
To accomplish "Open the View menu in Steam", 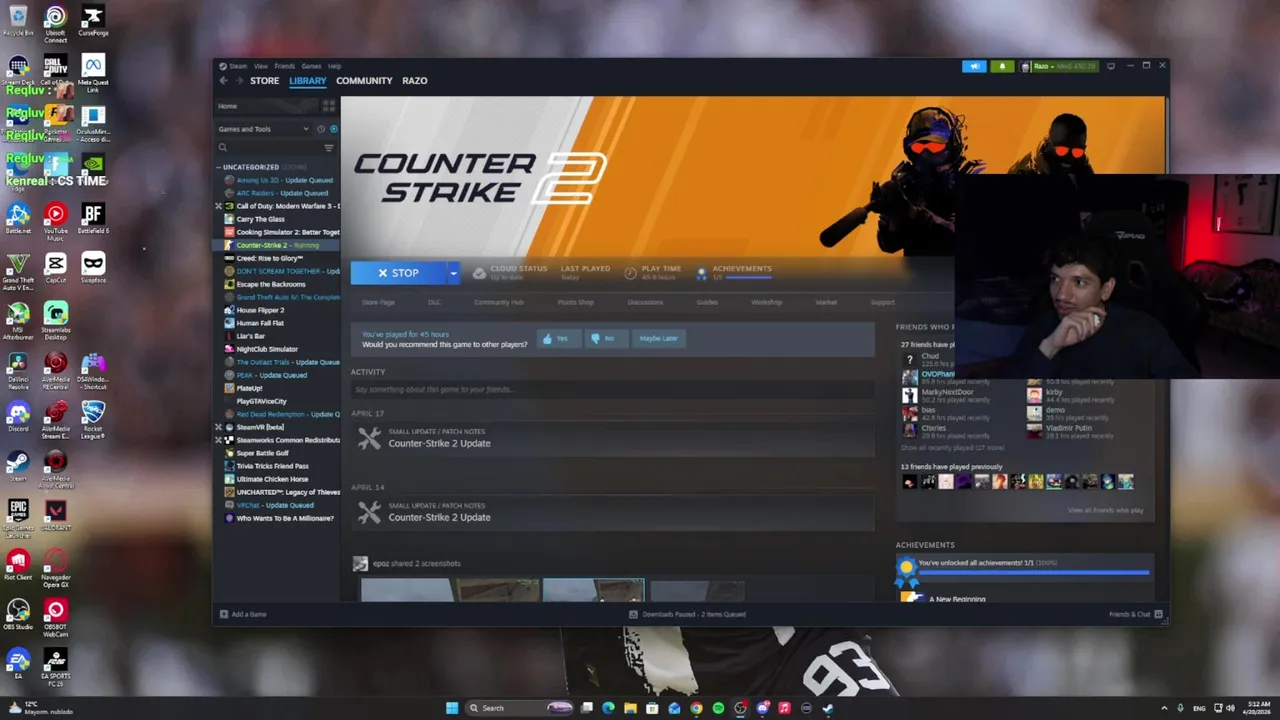I will (x=260, y=66).
